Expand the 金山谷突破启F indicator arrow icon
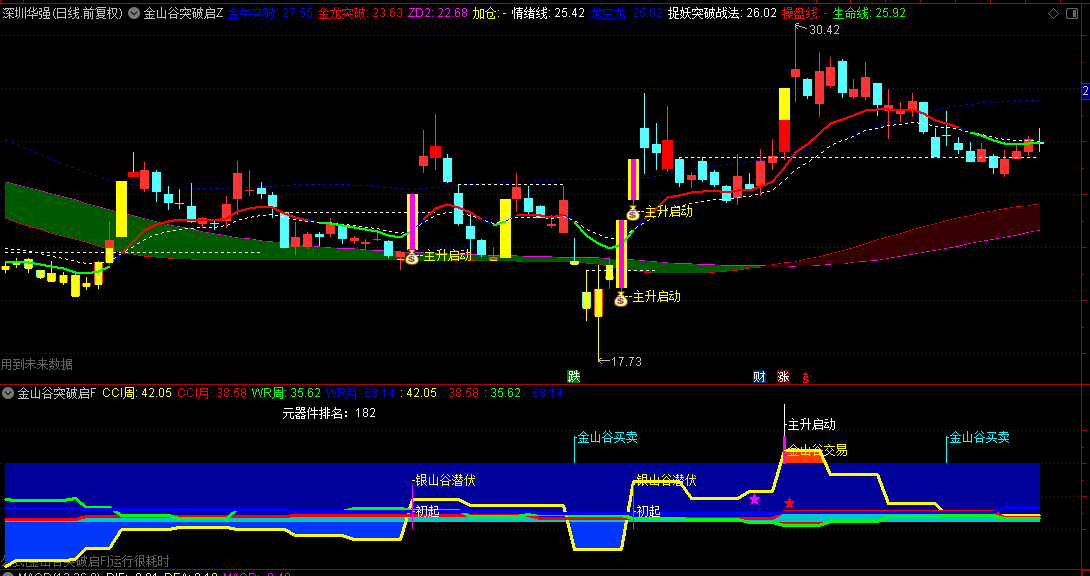Viewport: 1090px width, 576px height. click(x=8, y=393)
